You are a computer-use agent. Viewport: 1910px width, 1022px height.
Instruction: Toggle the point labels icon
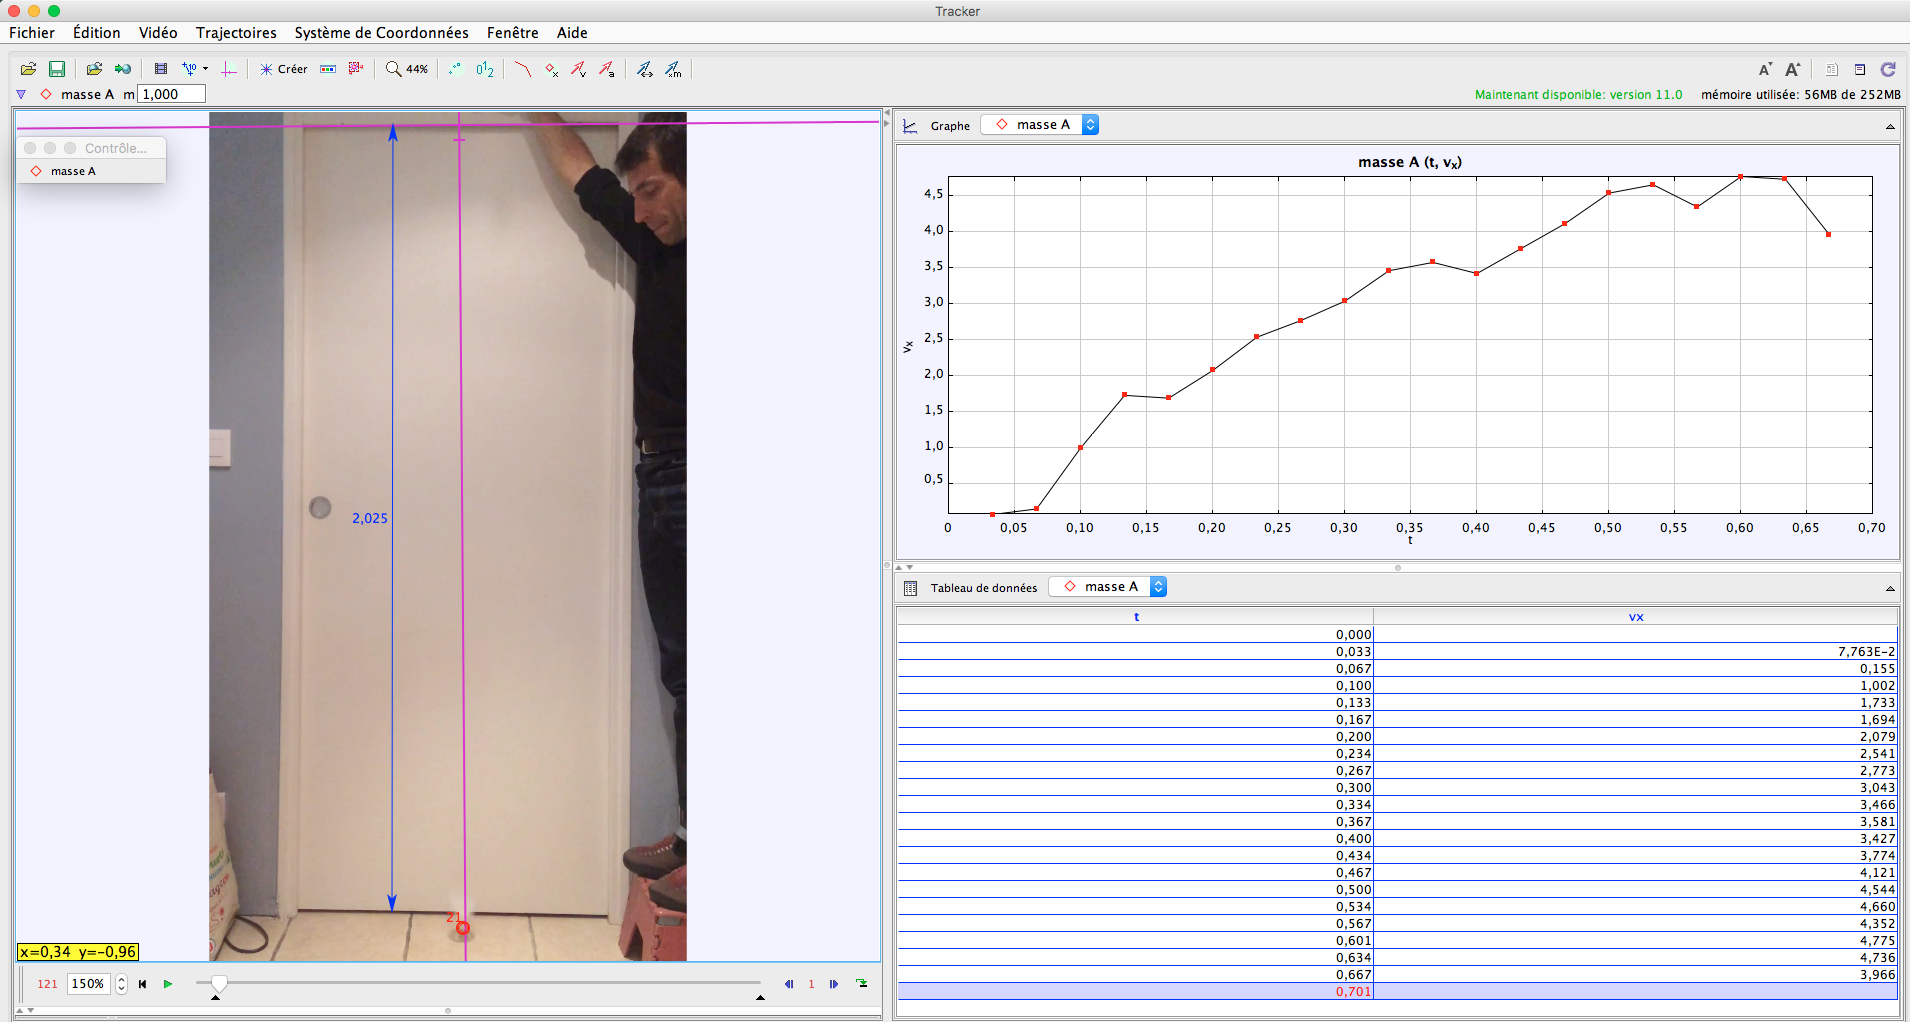[485, 69]
